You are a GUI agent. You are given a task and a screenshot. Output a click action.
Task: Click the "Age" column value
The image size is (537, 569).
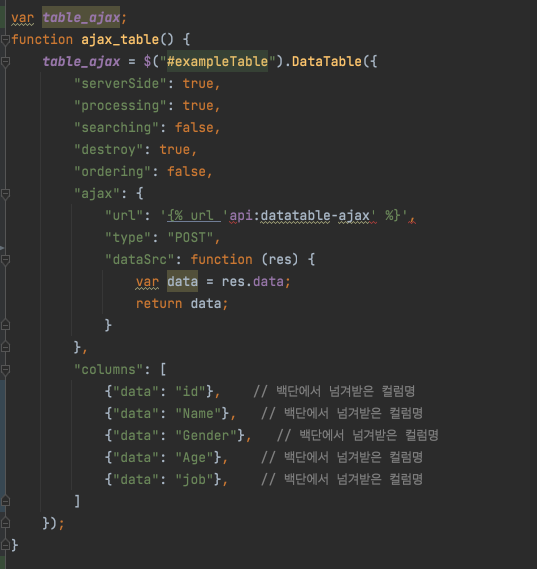[x=194, y=458]
